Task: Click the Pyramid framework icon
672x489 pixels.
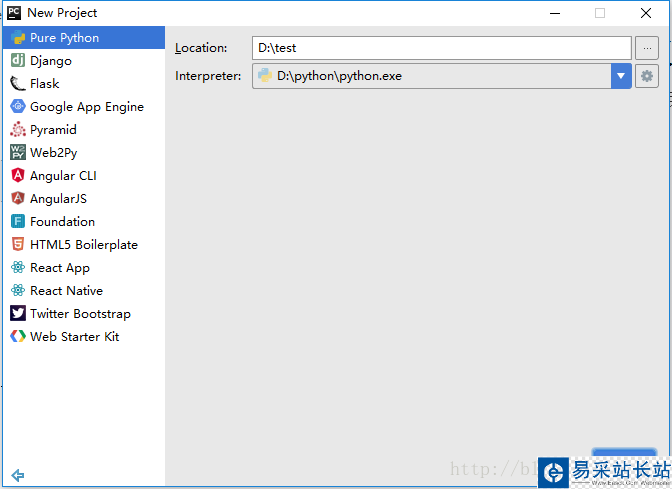Action: pos(18,130)
